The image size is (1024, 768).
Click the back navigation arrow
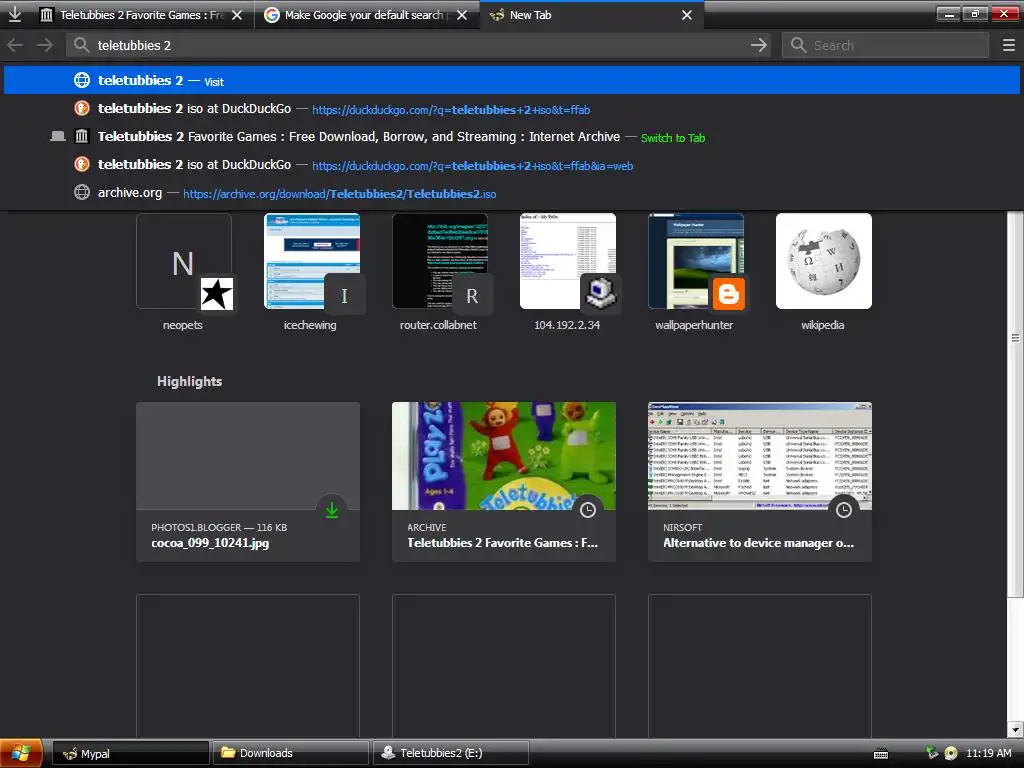tap(15, 45)
